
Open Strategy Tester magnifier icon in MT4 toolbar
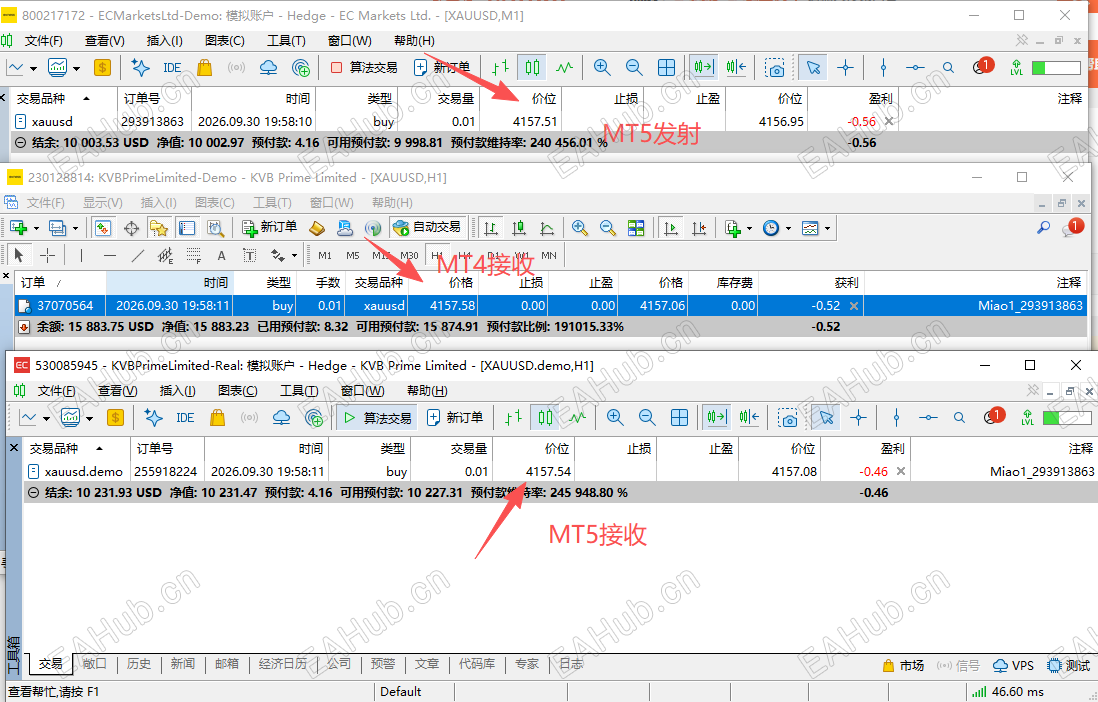tap(215, 228)
